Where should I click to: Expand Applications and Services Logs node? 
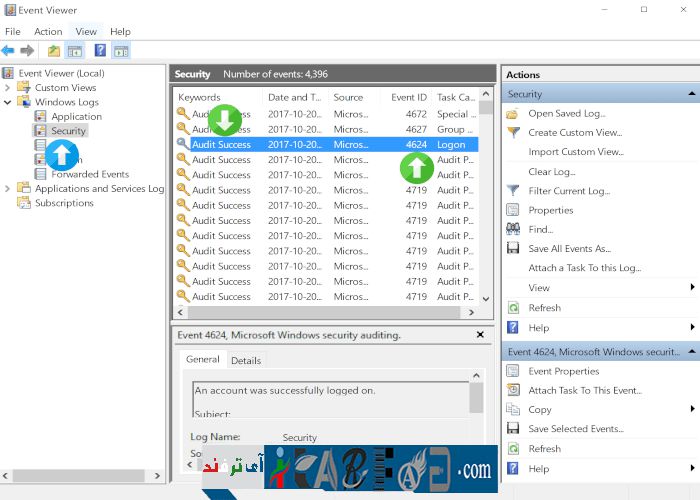[9, 188]
